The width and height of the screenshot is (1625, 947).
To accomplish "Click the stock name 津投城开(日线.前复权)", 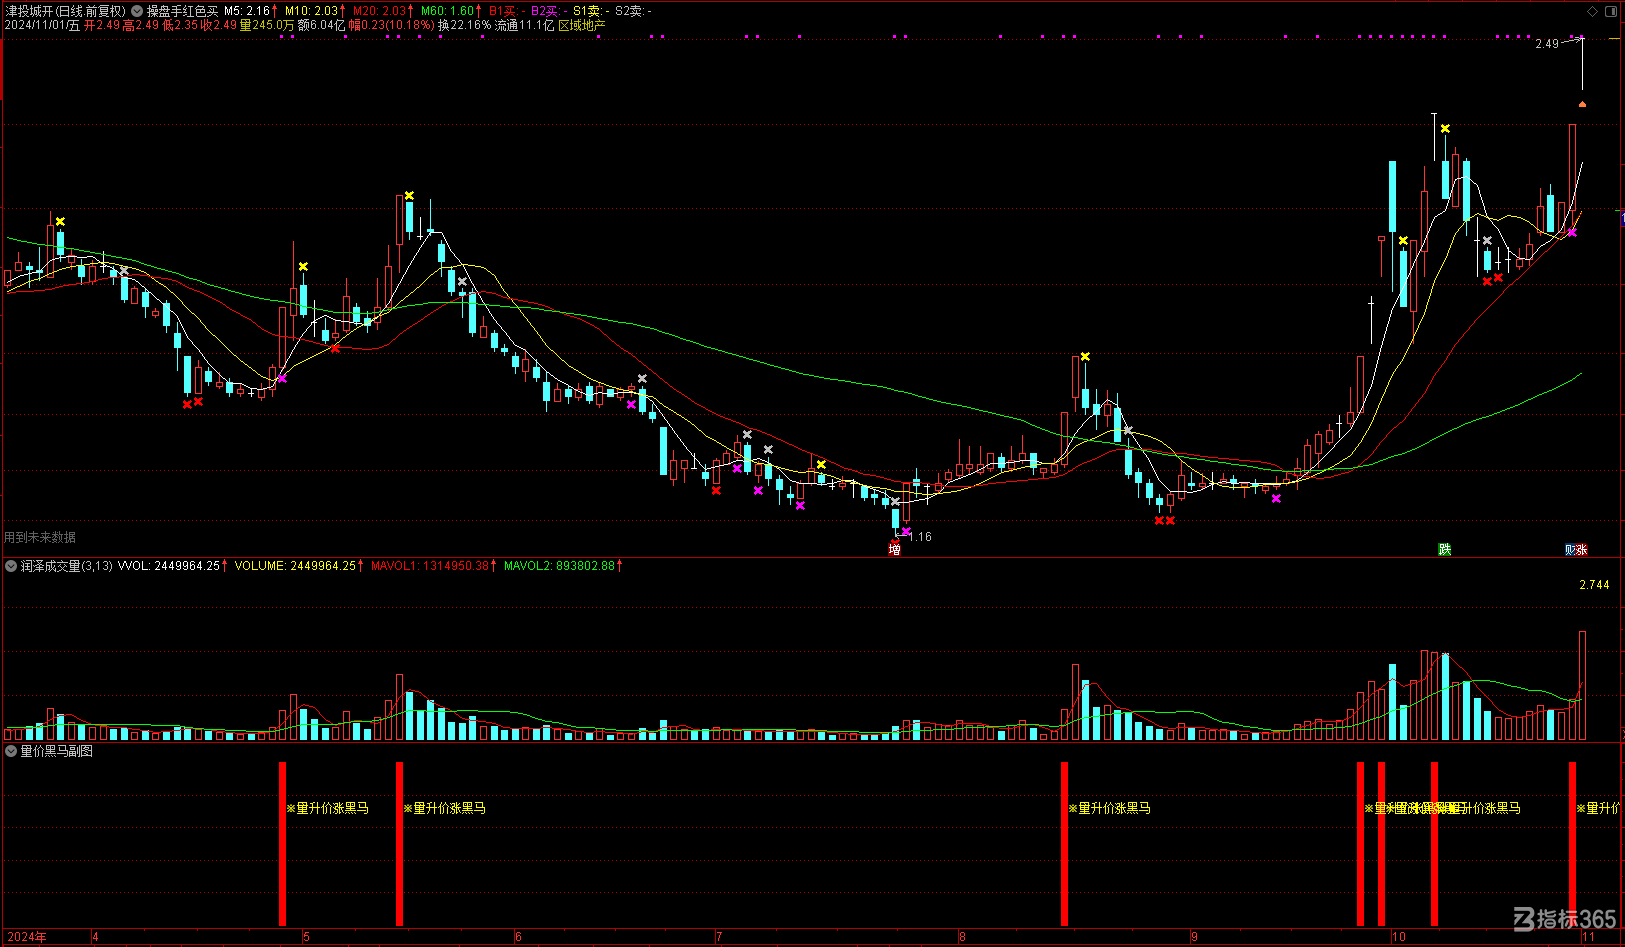I will (x=66, y=11).
